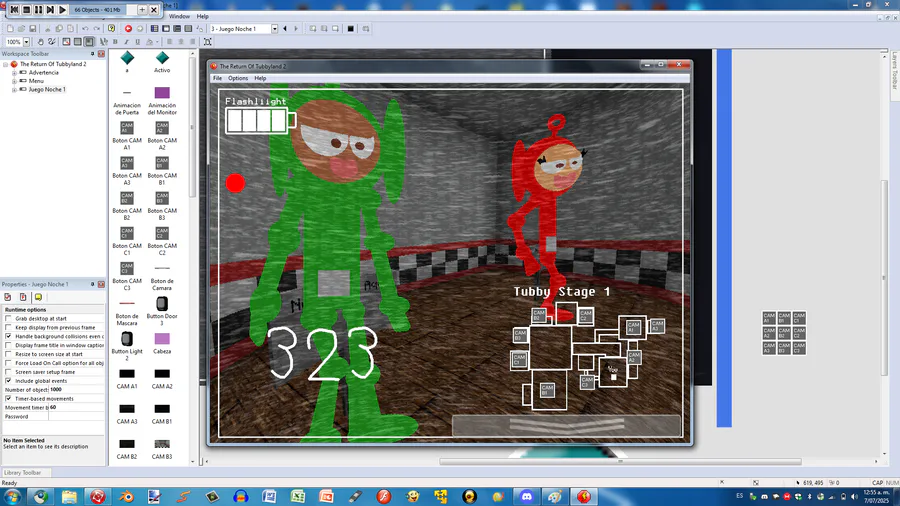Click the Number of objects value field
The width and height of the screenshot is (900, 506).
[x=77, y=390]
